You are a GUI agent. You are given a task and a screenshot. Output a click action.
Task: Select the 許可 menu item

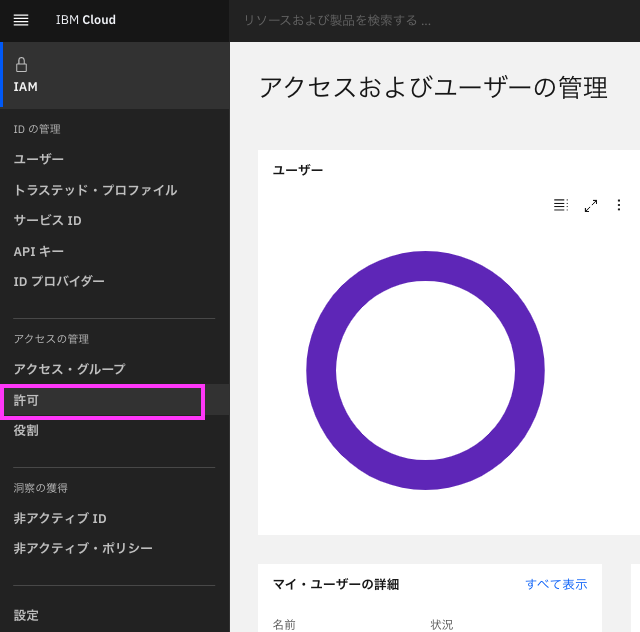pos(115,400)
